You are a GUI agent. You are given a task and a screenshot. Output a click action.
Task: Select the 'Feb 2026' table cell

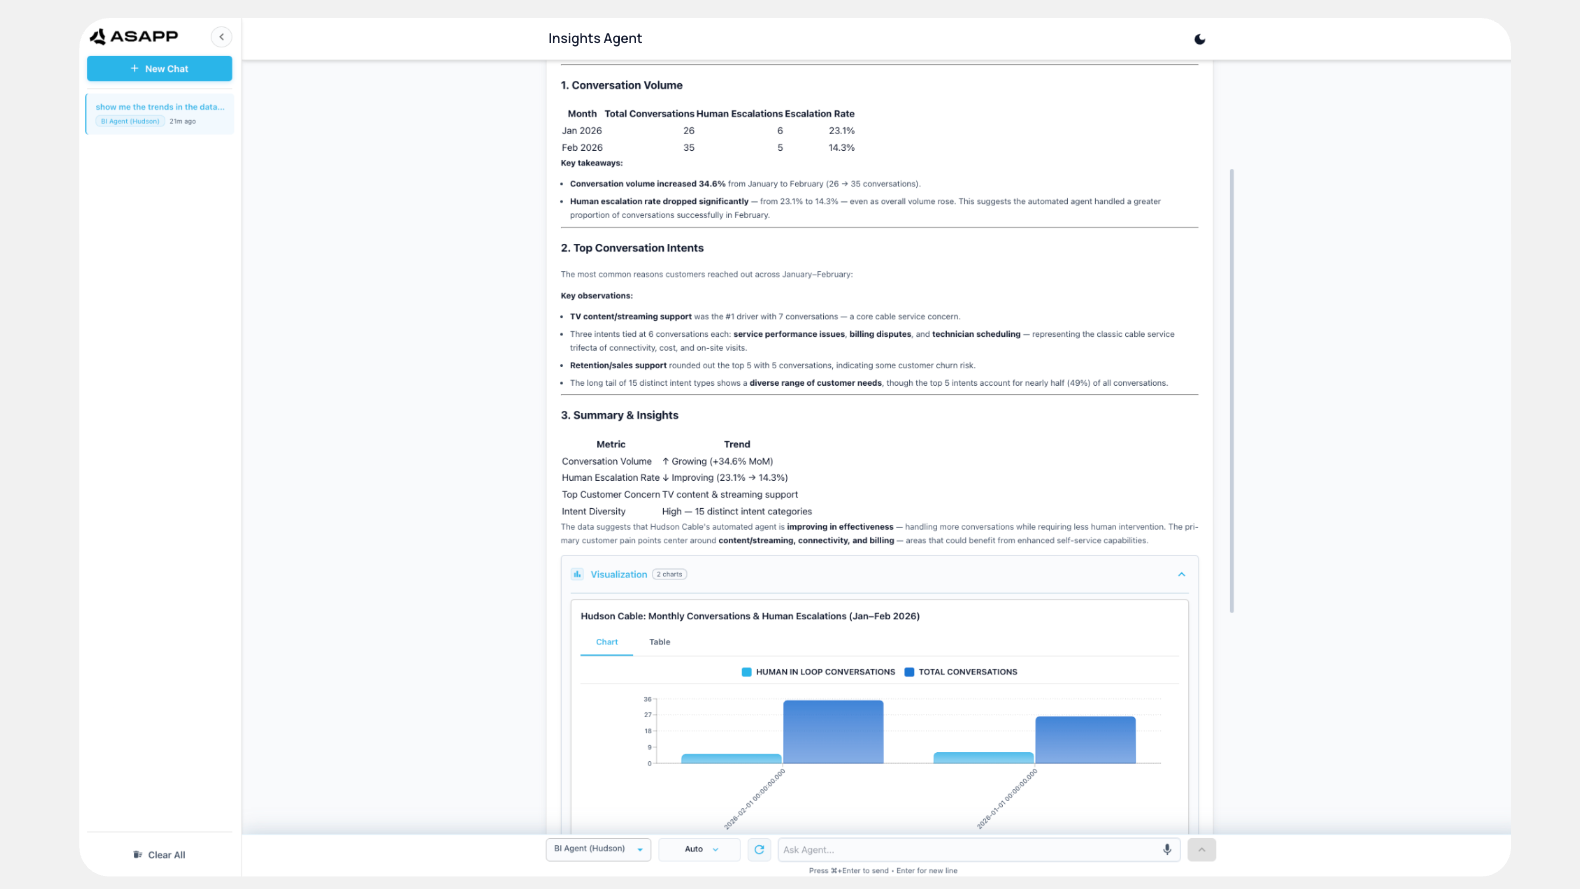(x=582, y=148)
